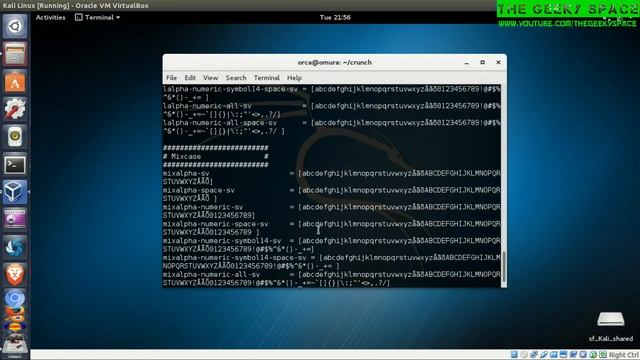Click VirtualBox display monitor status icon
The image size is (640, 360).
563,355
